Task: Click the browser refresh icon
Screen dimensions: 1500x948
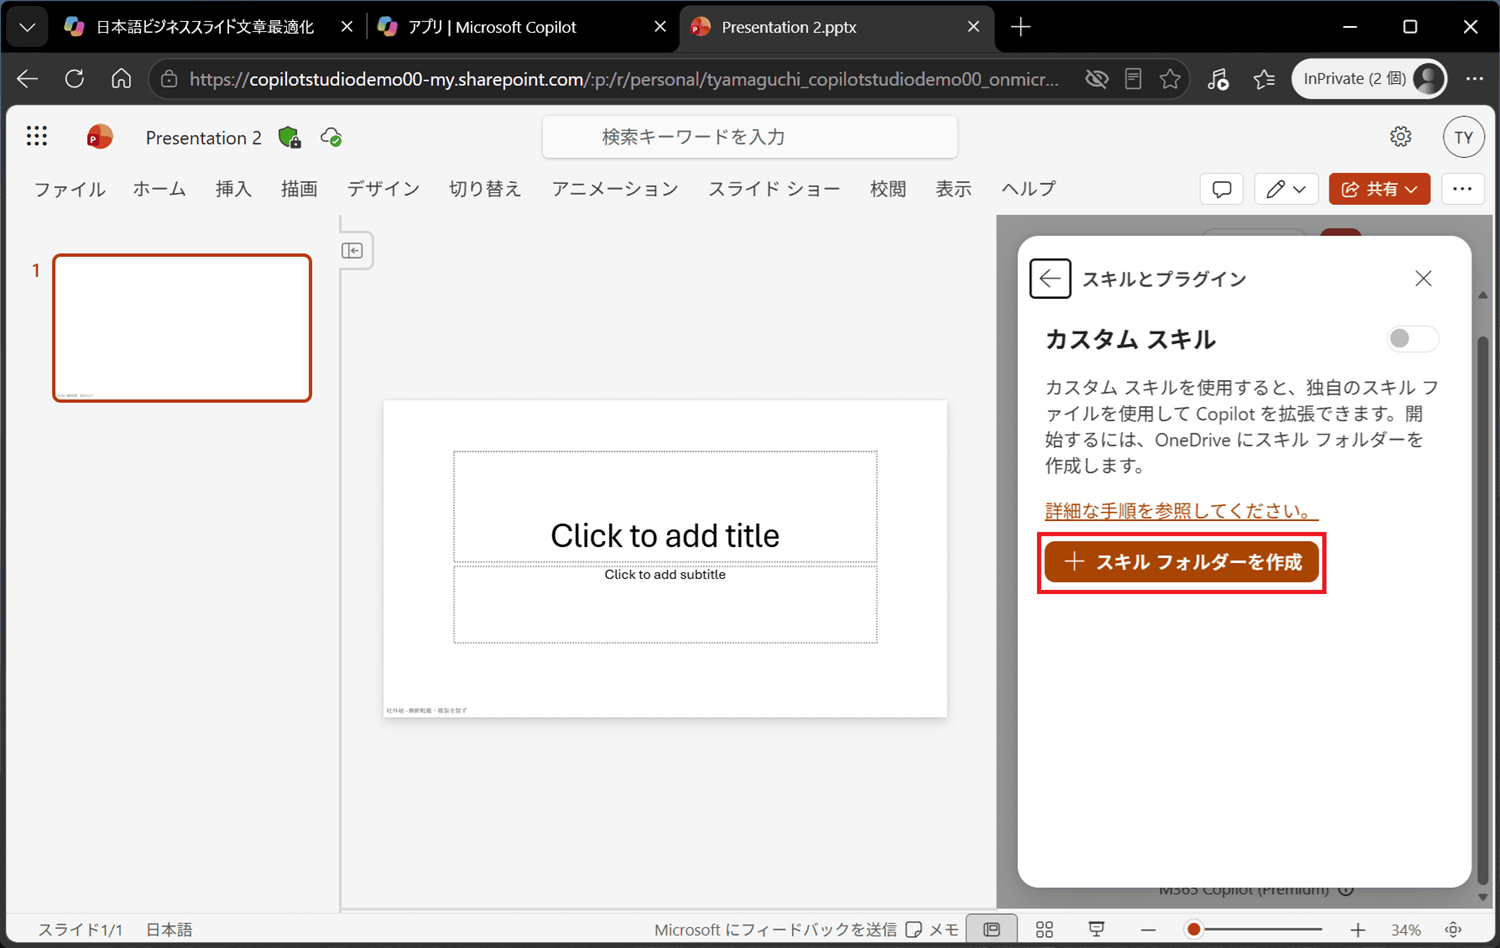Action: click(74, 78)
